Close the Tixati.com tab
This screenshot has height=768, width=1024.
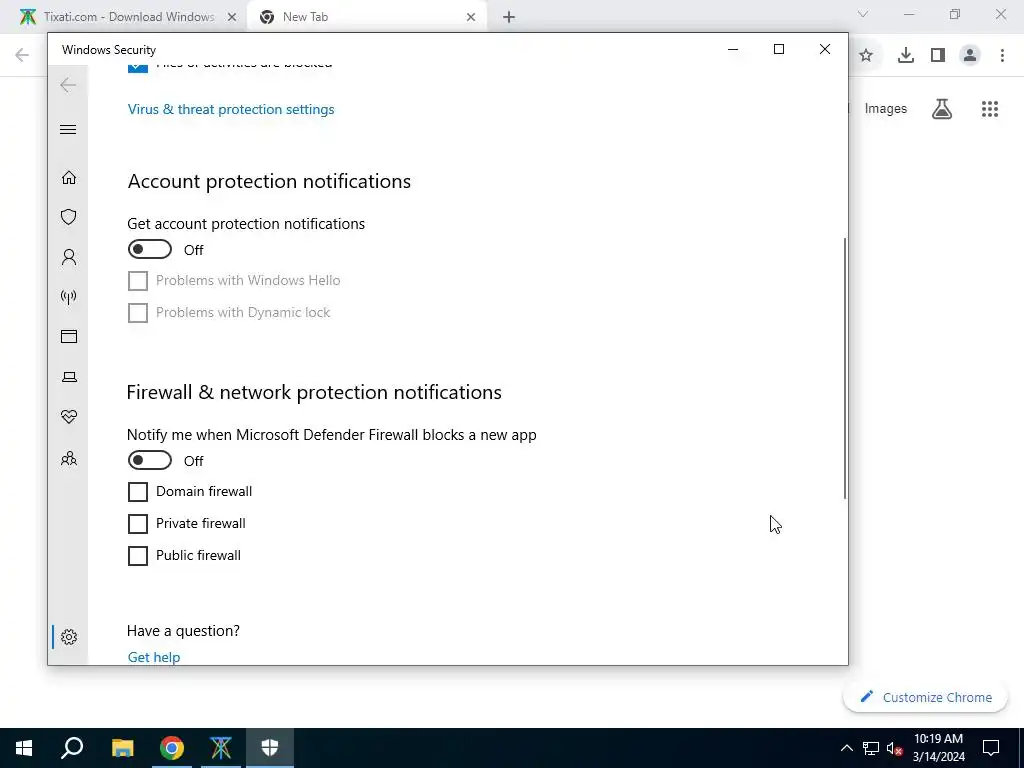click(231, 18)
